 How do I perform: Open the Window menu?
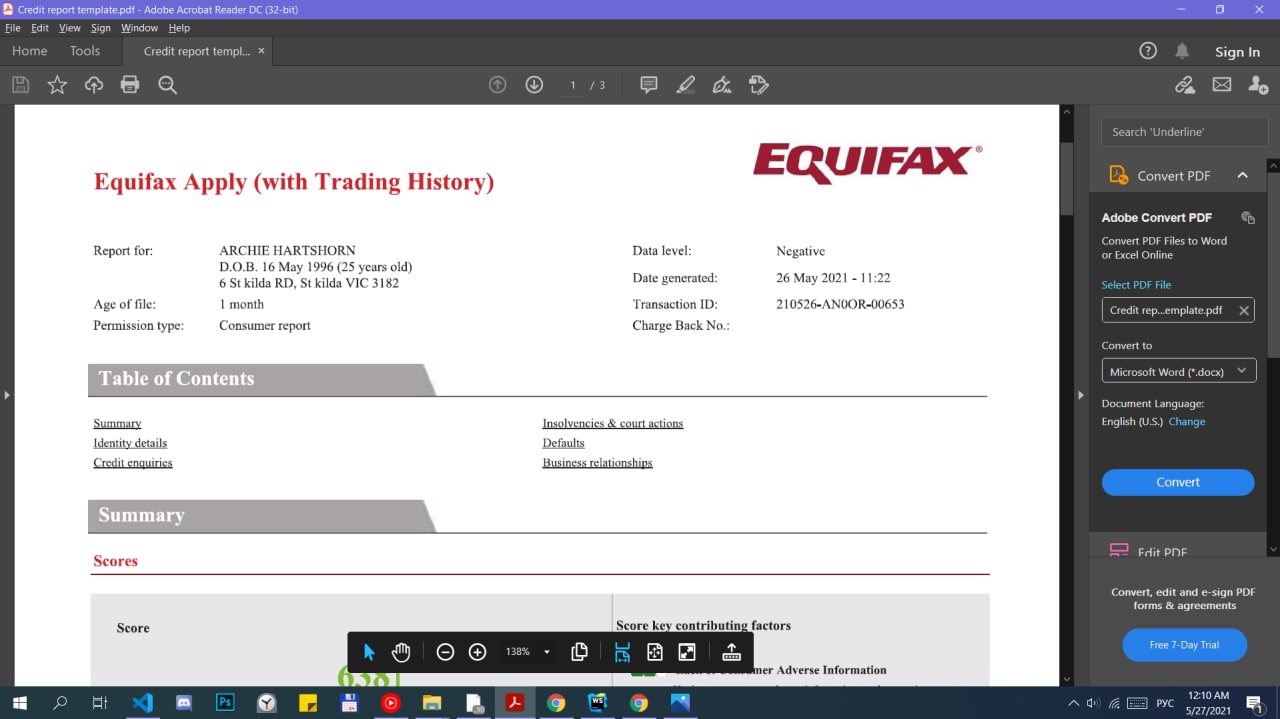pos(140,28)
